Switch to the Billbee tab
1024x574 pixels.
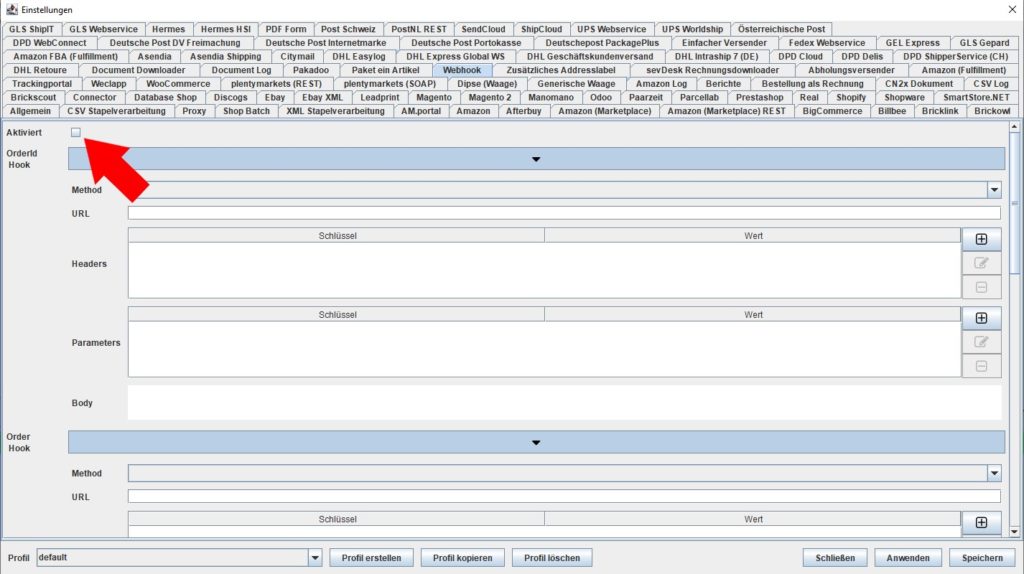[891, 111]
